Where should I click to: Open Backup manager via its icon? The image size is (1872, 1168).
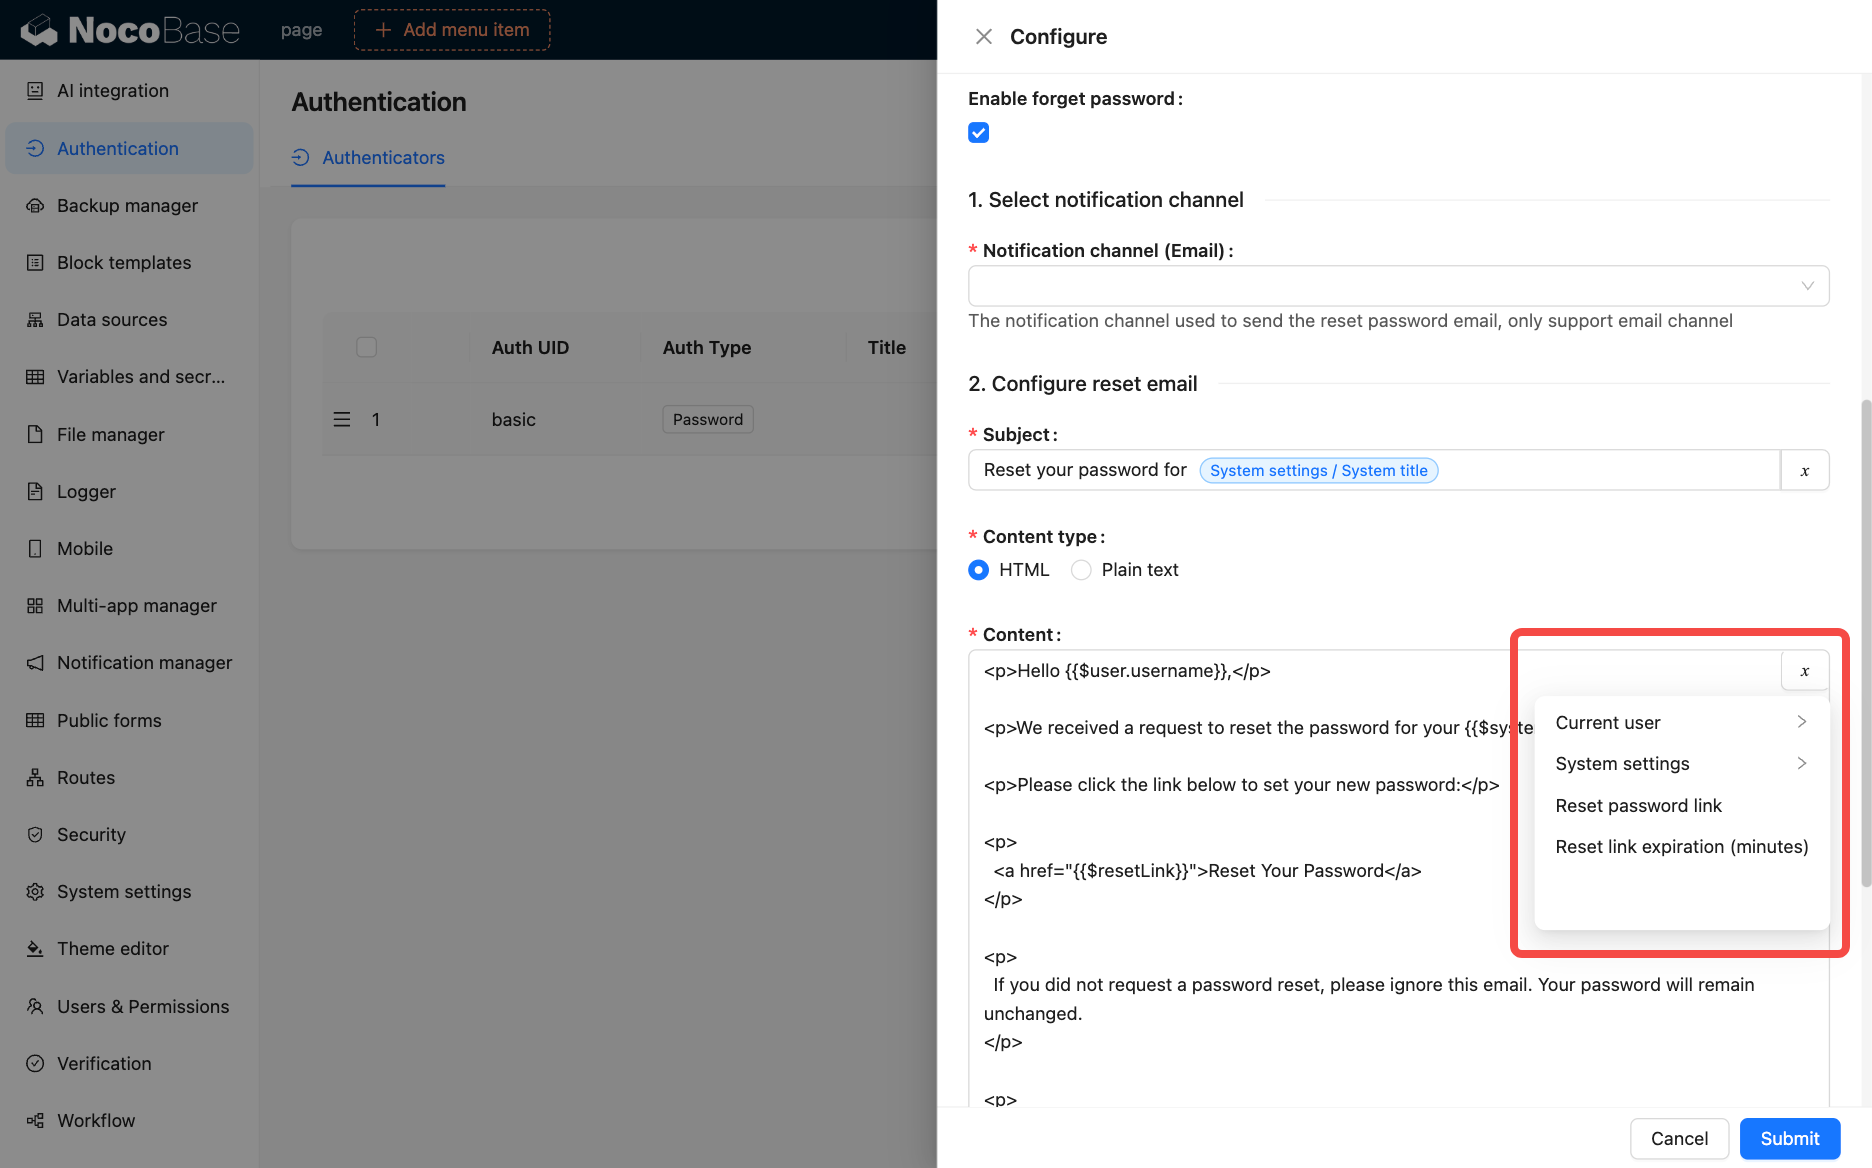coord(35,206)
